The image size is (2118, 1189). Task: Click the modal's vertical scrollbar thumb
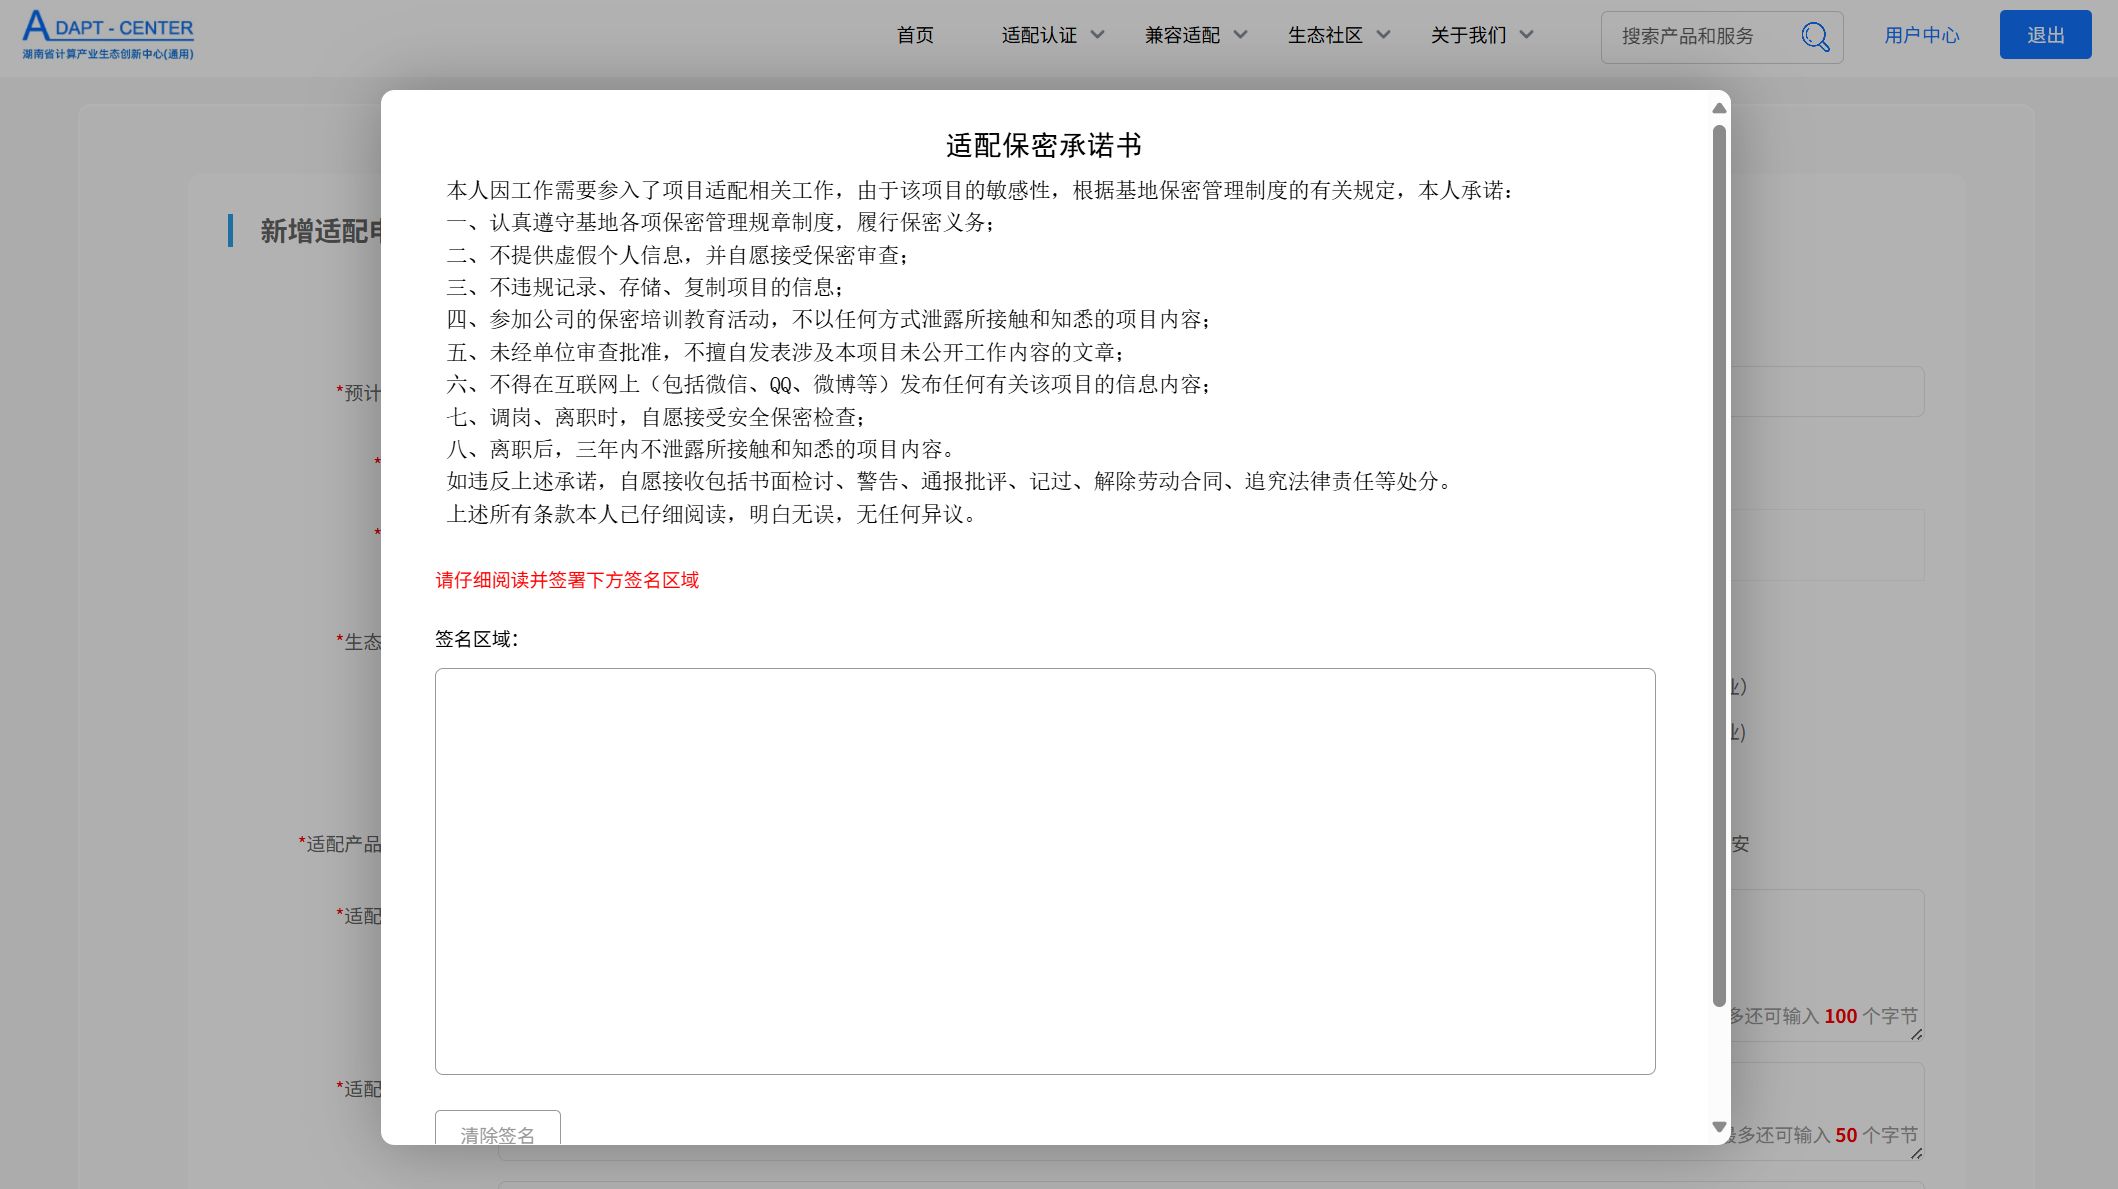pyautogui.click(x=1719, y=565)
